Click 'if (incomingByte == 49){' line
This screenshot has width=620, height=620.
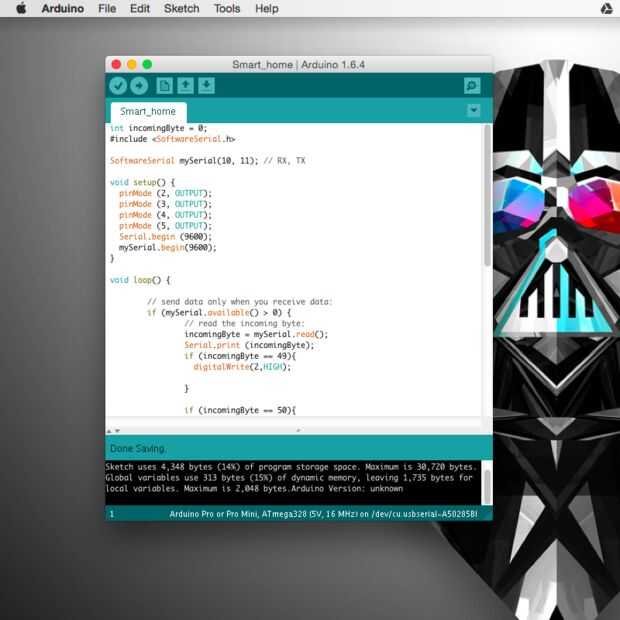pyautogui.click(x=240, y=356)
